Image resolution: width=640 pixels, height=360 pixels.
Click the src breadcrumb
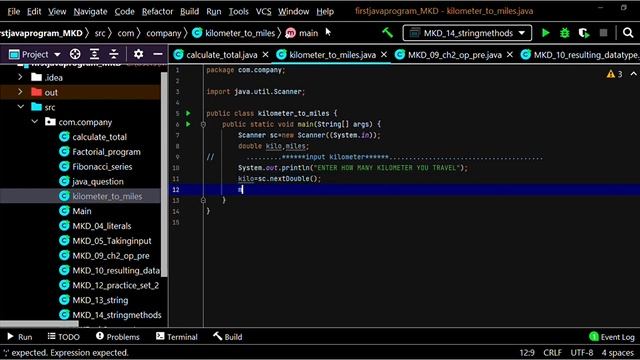tap(100, 33)
